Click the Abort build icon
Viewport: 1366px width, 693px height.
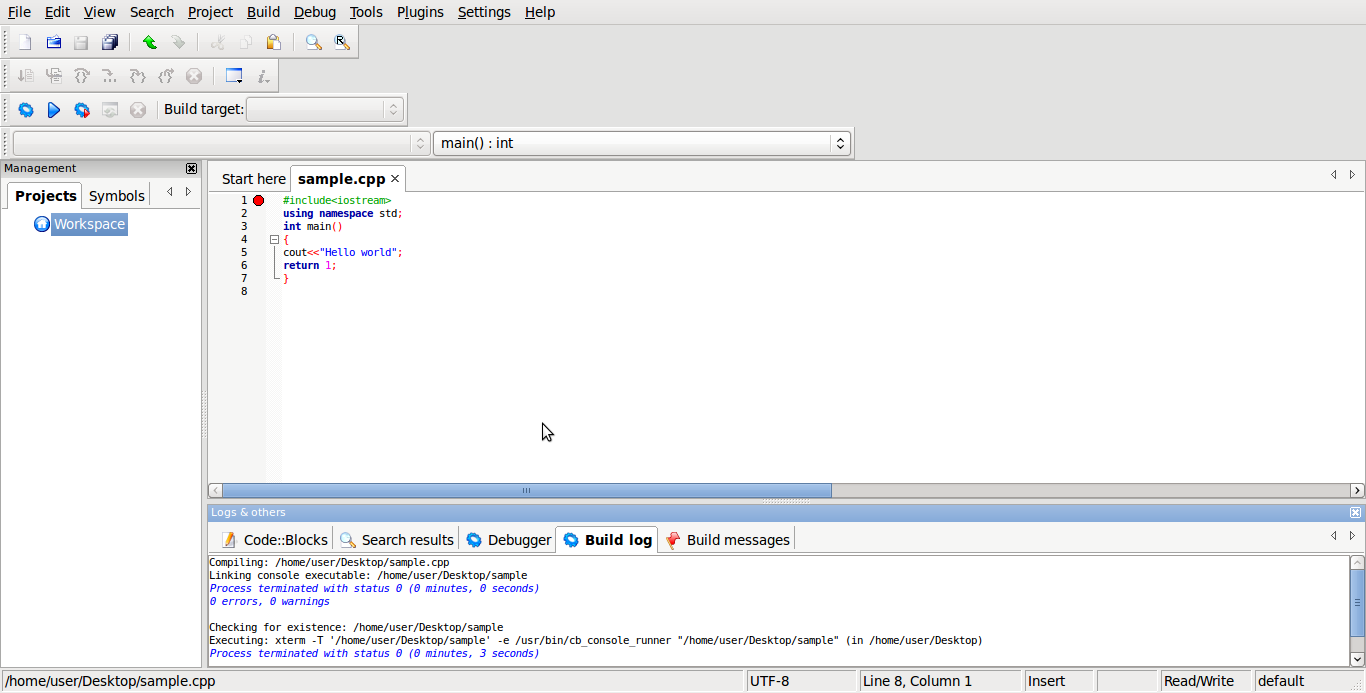(138, 109)
